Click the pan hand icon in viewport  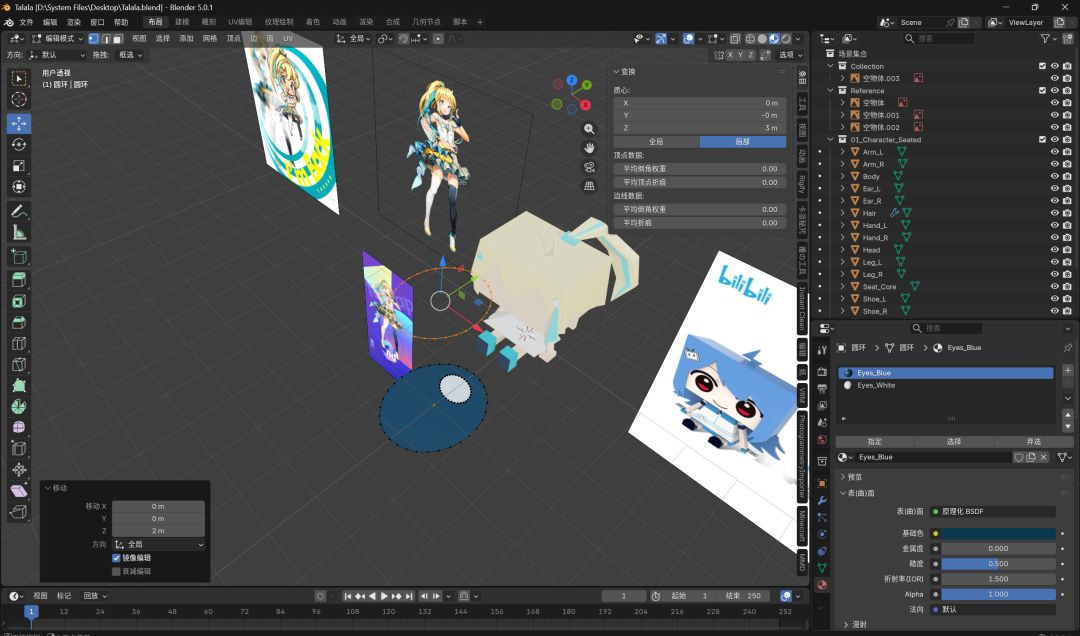pos(589,147)
